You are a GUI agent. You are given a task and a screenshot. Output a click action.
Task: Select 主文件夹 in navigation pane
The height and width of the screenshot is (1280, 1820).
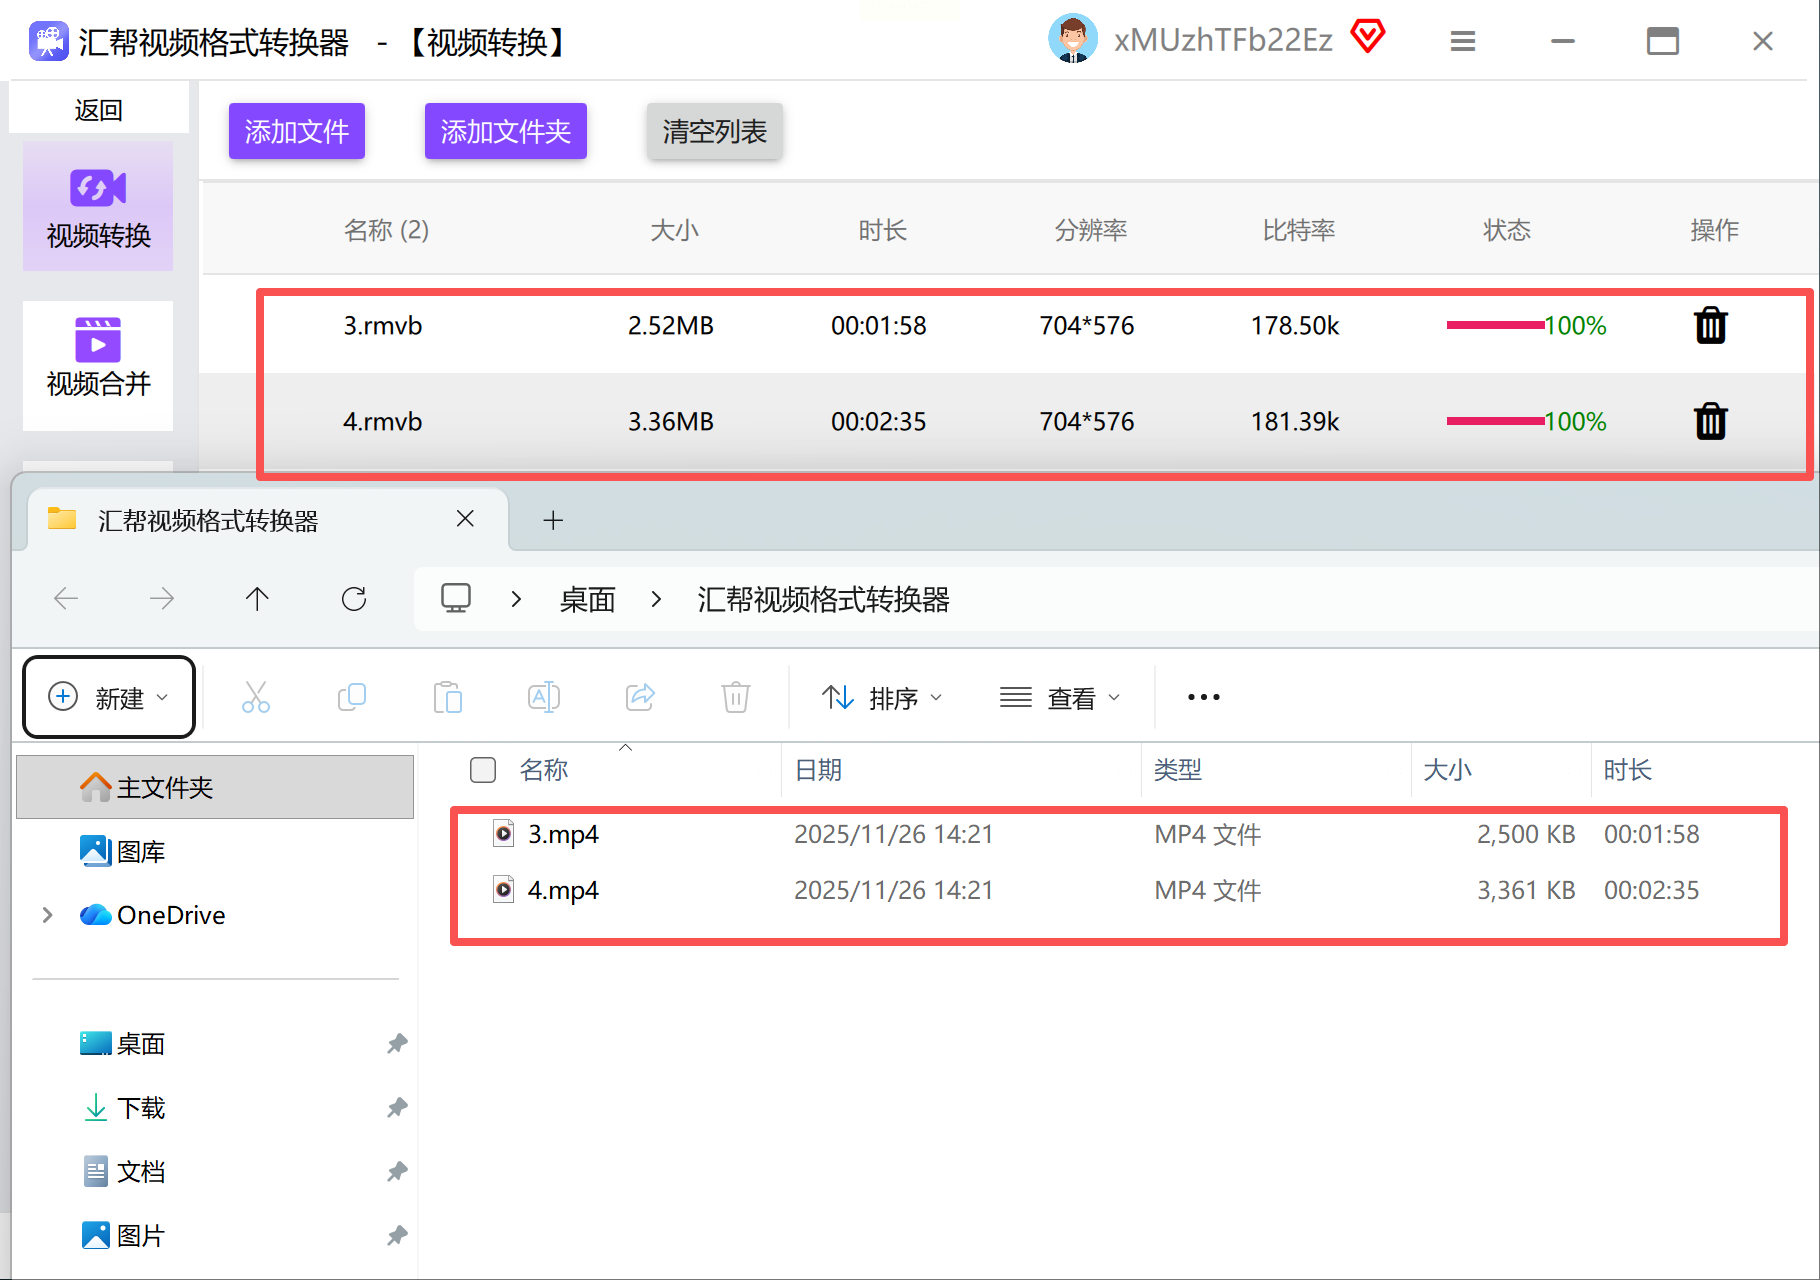click(165, 788)
